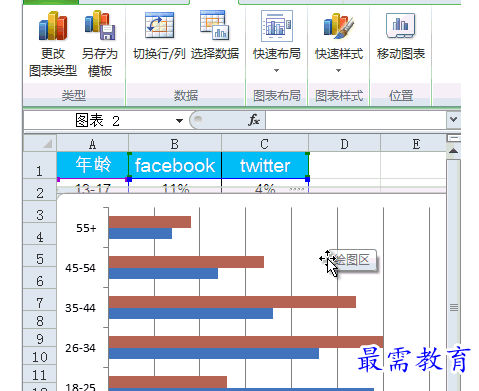Select row 1 header
Screen dimensions: 479x391
[x=40, y=166]
